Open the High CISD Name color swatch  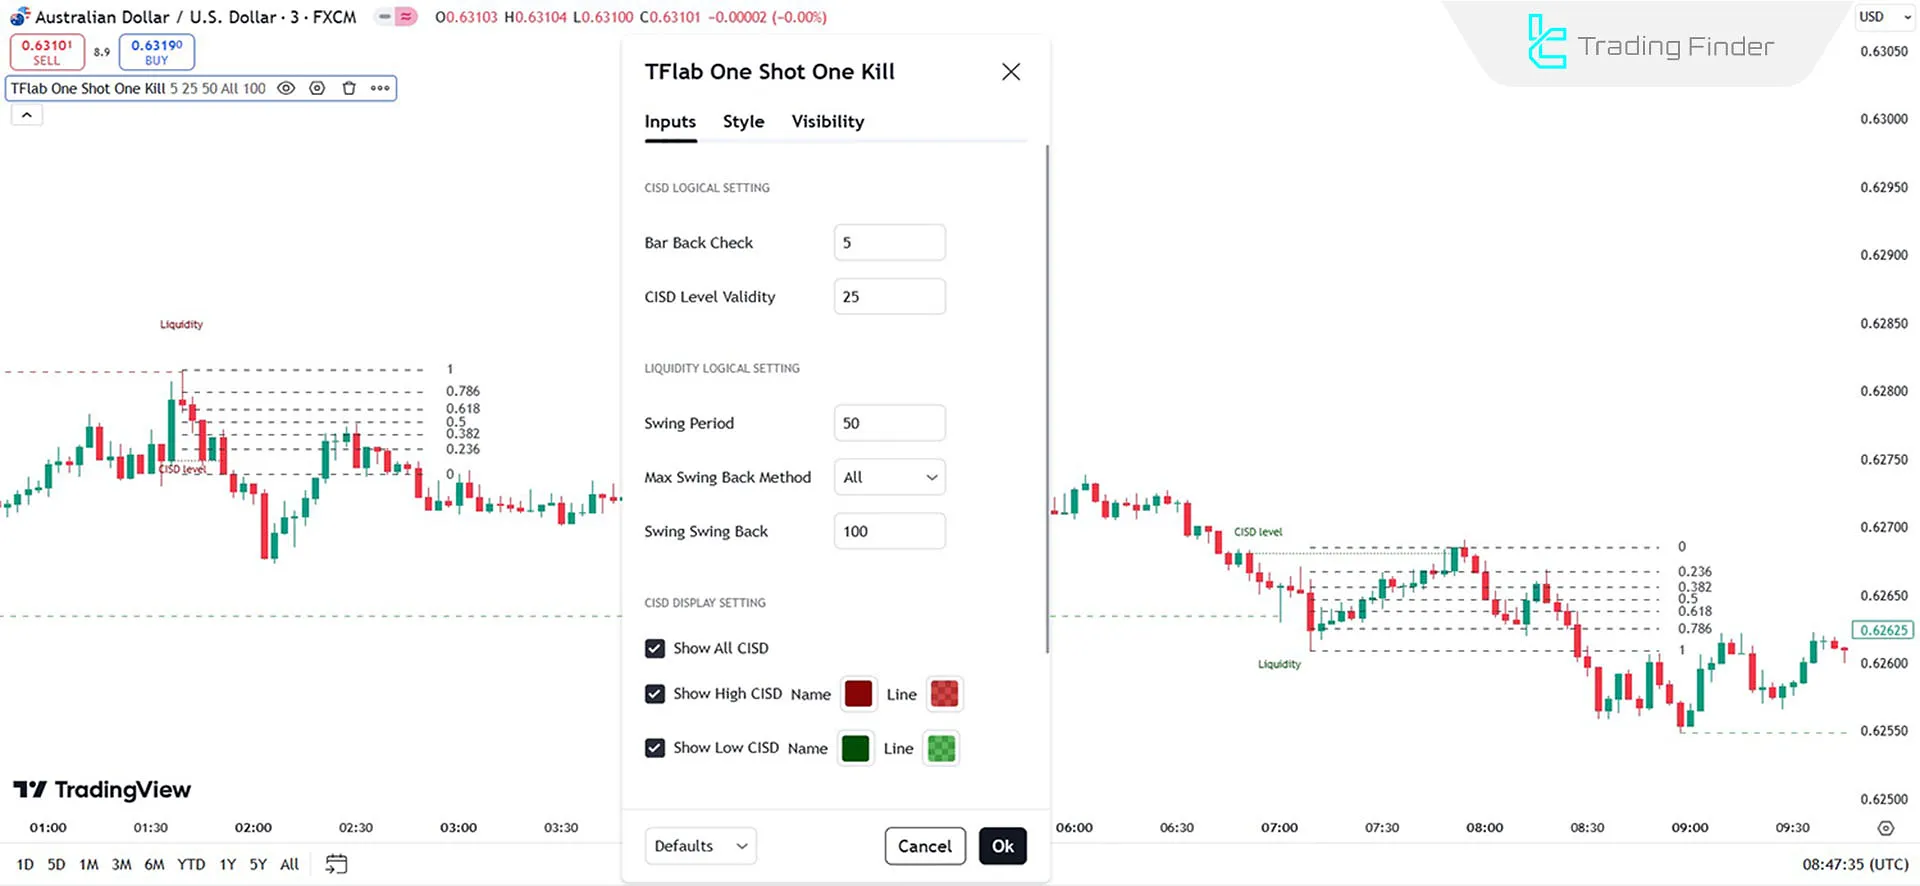pyautogui.click(x=858, y=694)
